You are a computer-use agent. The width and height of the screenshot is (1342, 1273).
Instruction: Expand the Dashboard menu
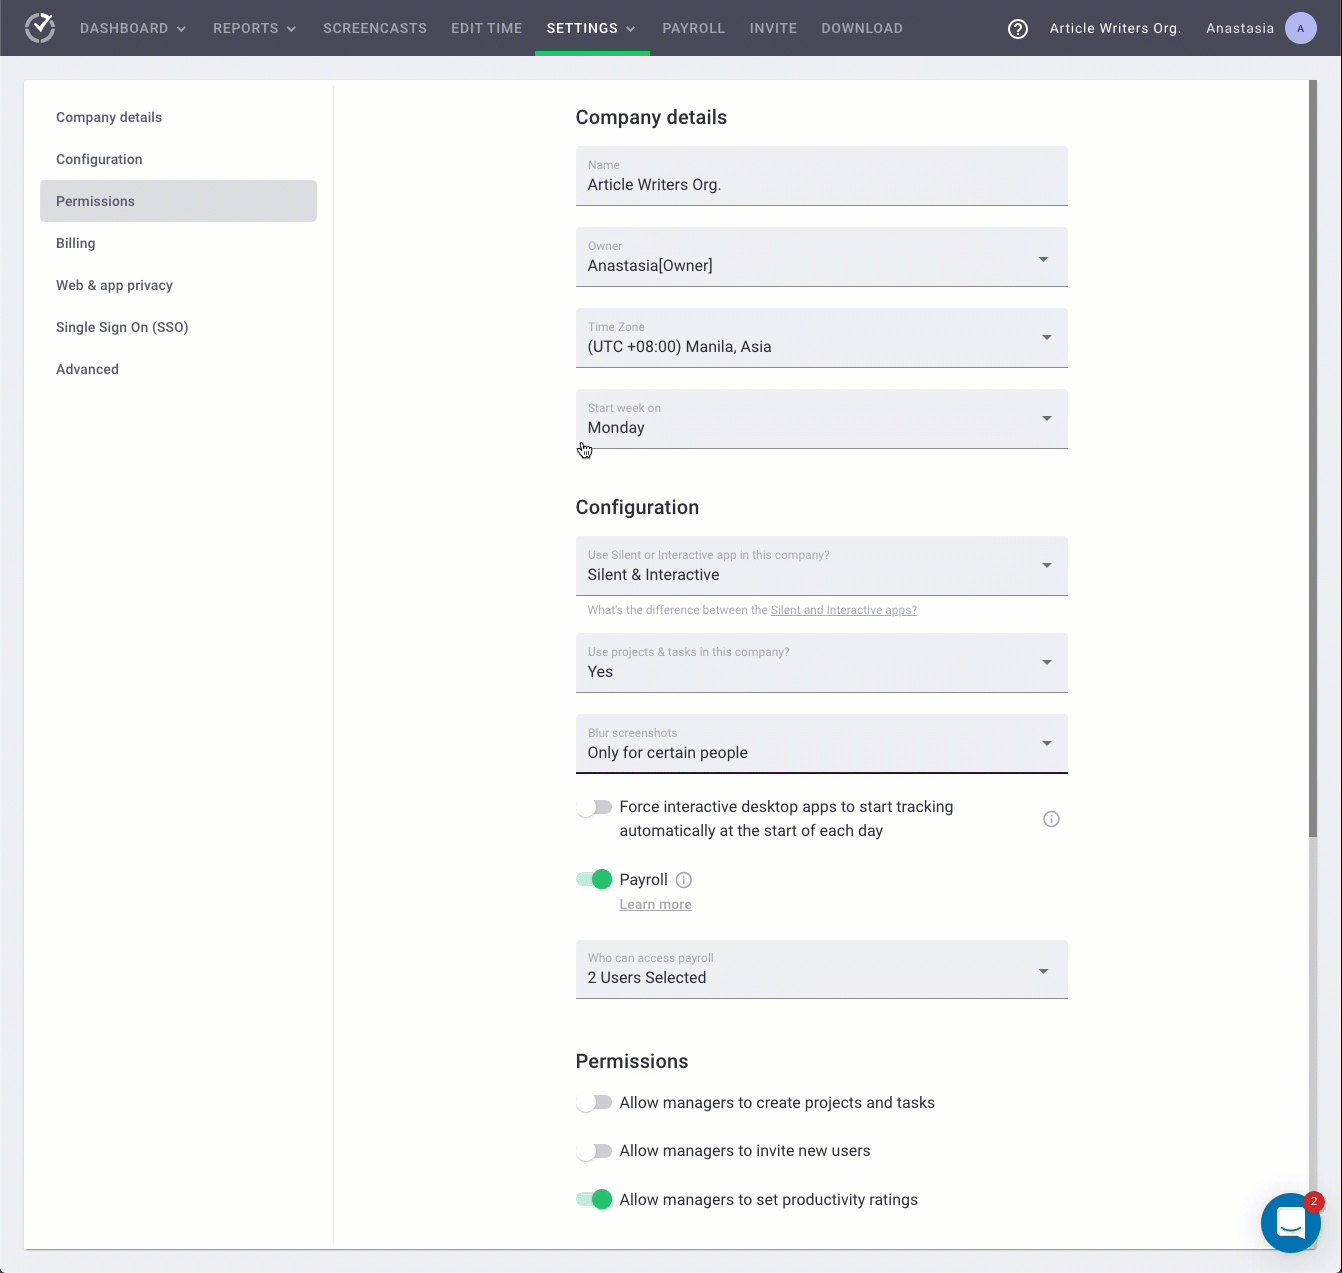133,28
